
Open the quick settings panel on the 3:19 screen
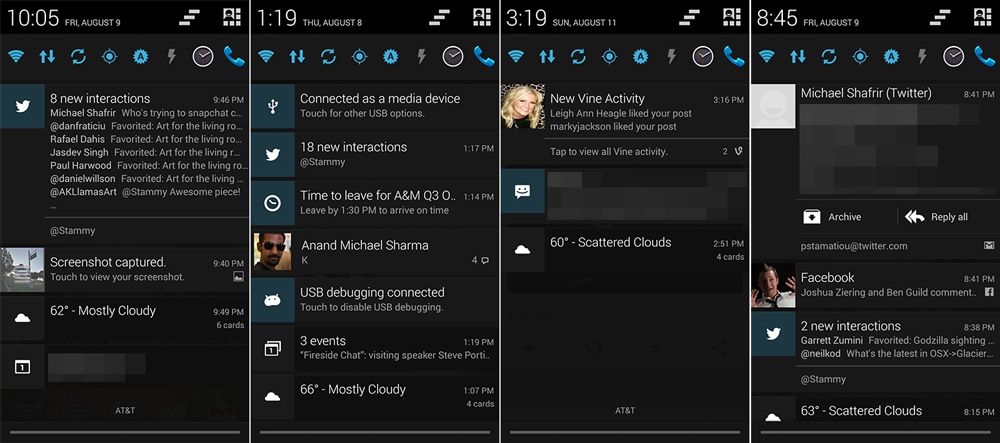click(x=732, y=17)
